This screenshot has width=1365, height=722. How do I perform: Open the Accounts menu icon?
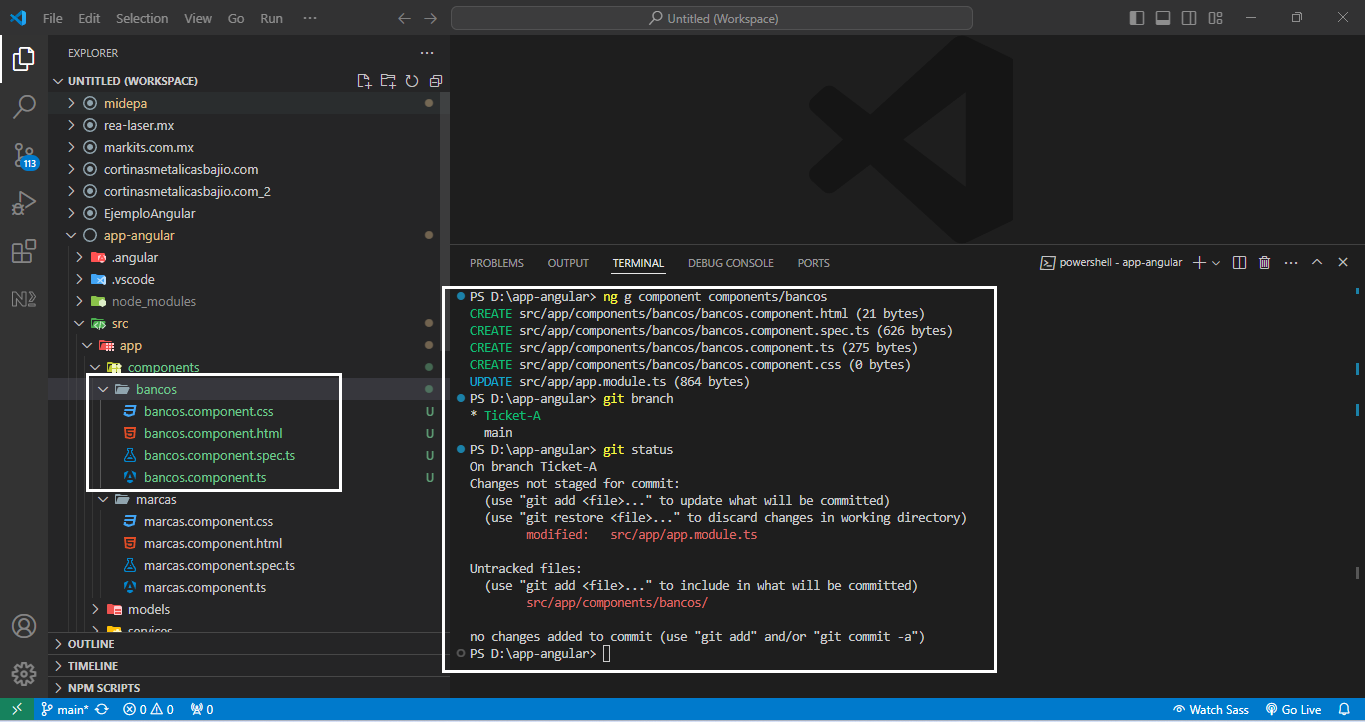tap(24, 626)
